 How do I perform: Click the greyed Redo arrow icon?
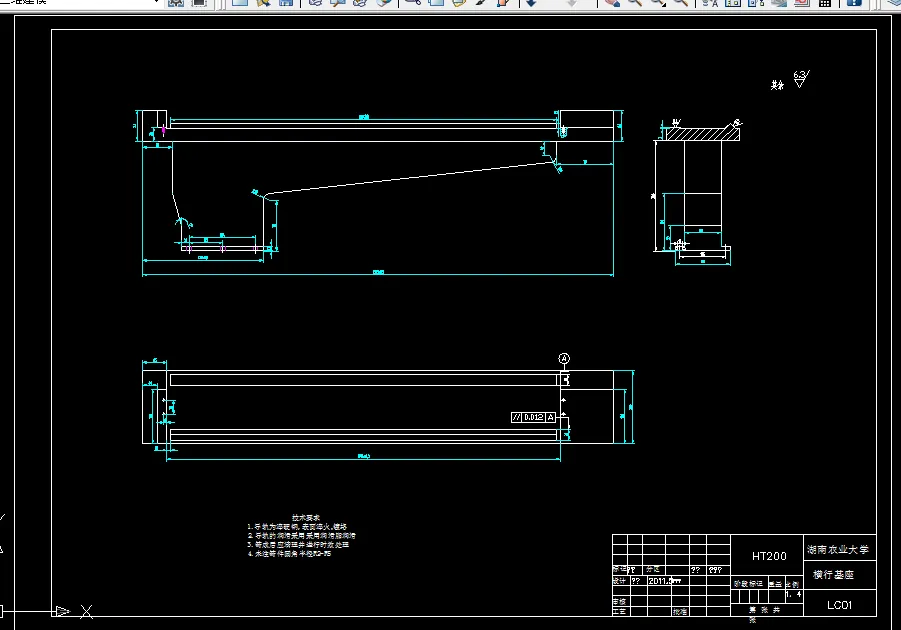[x=572, y=3]
